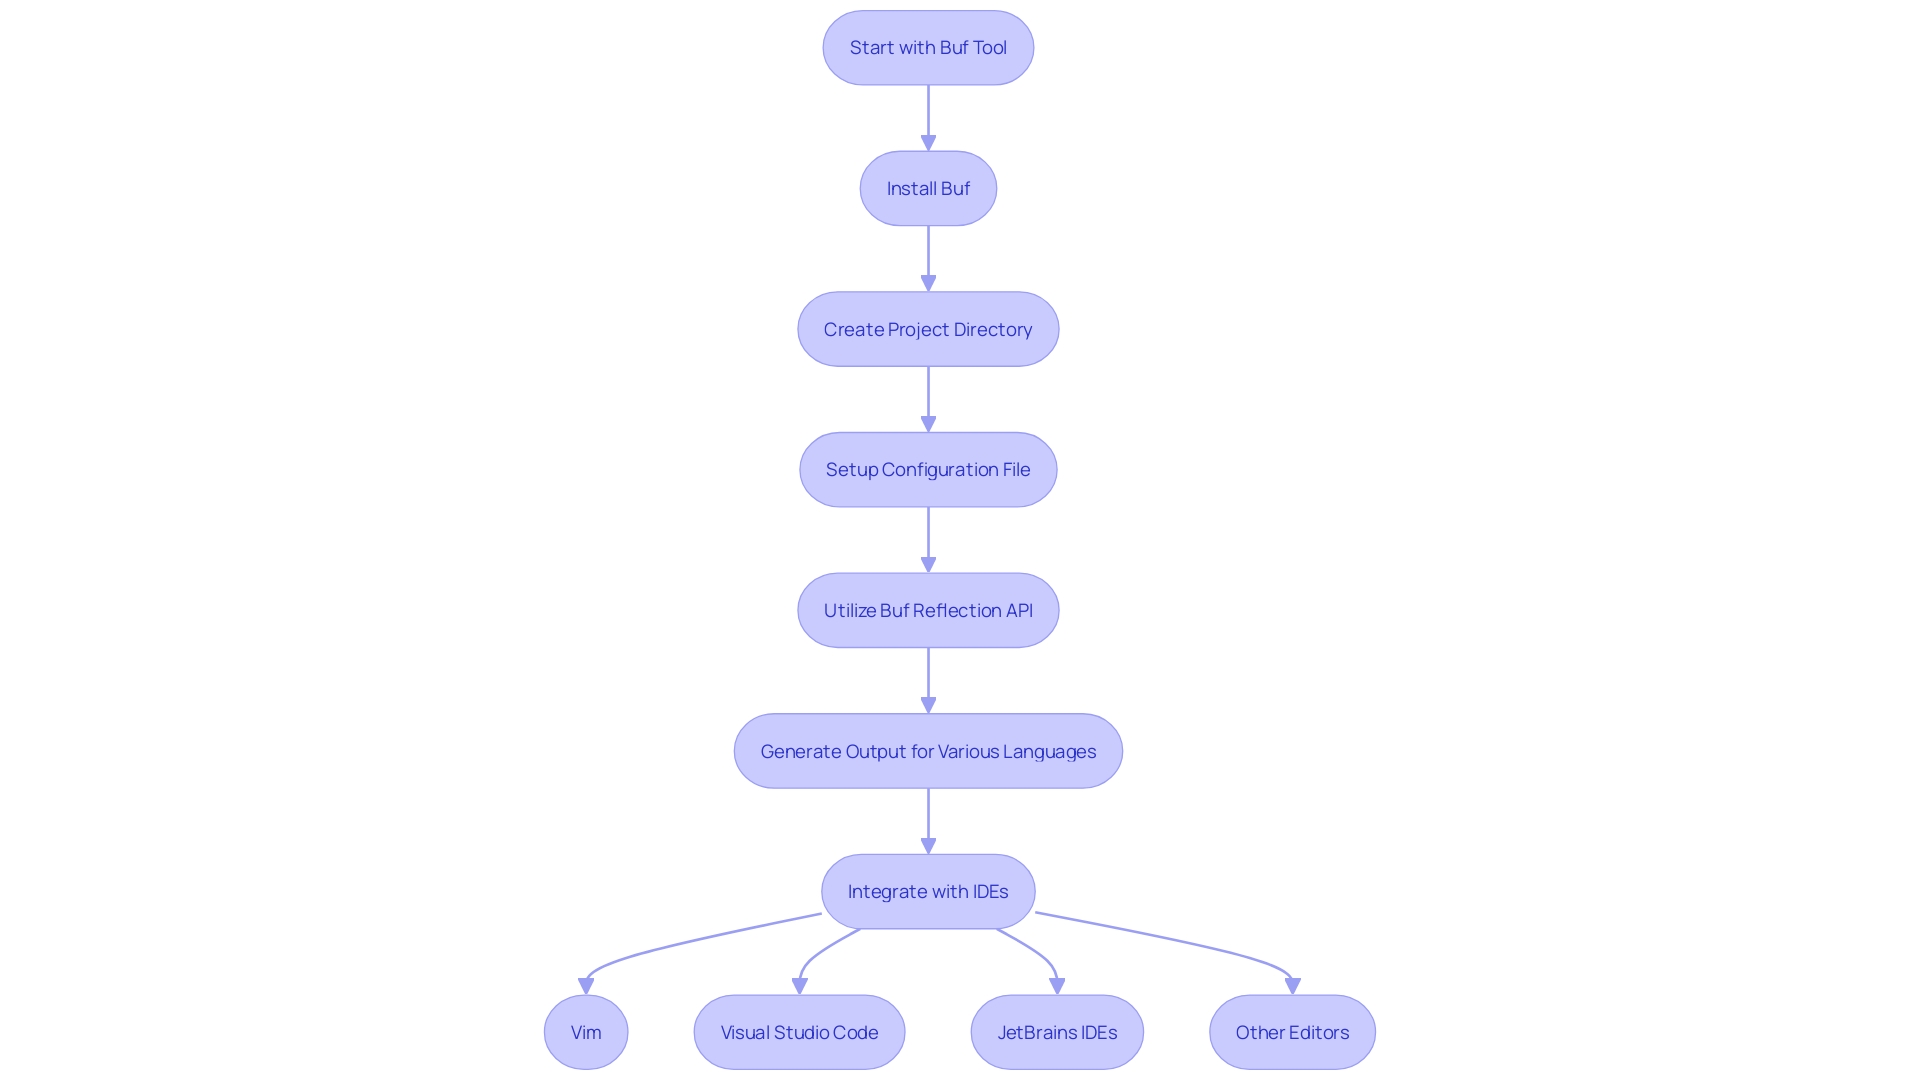1920x1080 pixels.
Task: Click the Integrate with IDEs node
Action: 928,891
